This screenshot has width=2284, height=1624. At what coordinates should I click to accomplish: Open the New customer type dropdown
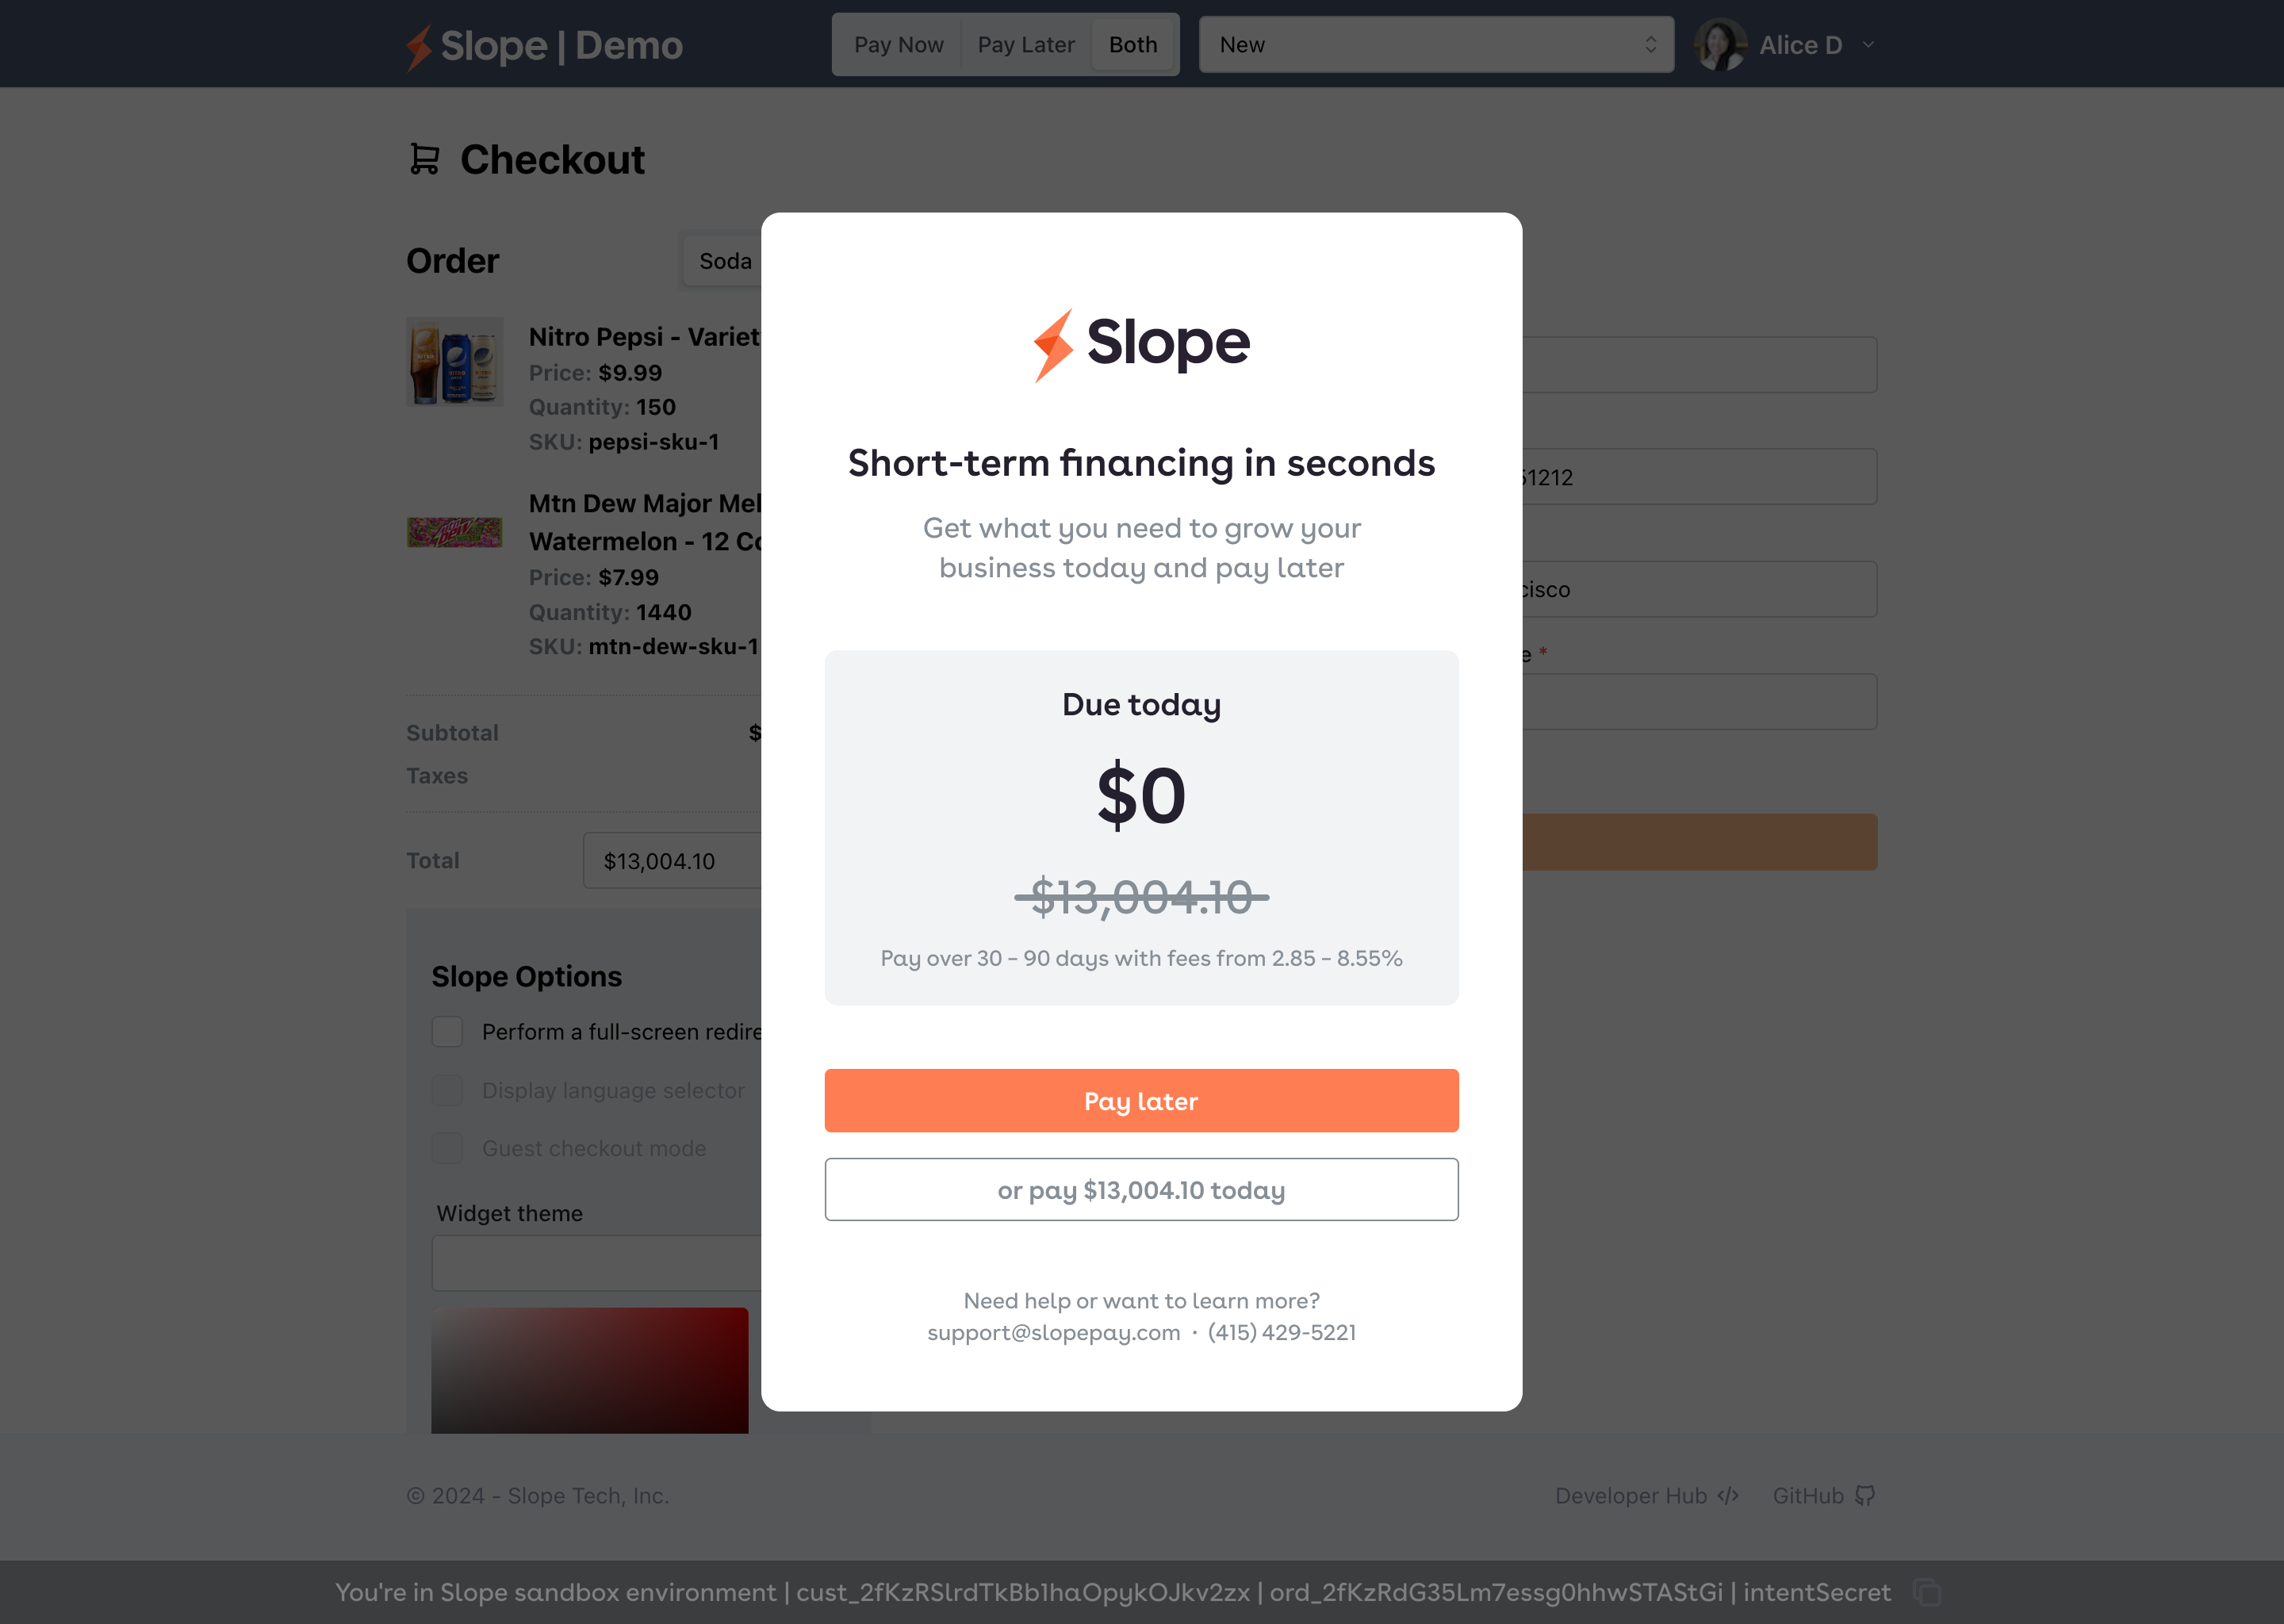(1436, 45)
